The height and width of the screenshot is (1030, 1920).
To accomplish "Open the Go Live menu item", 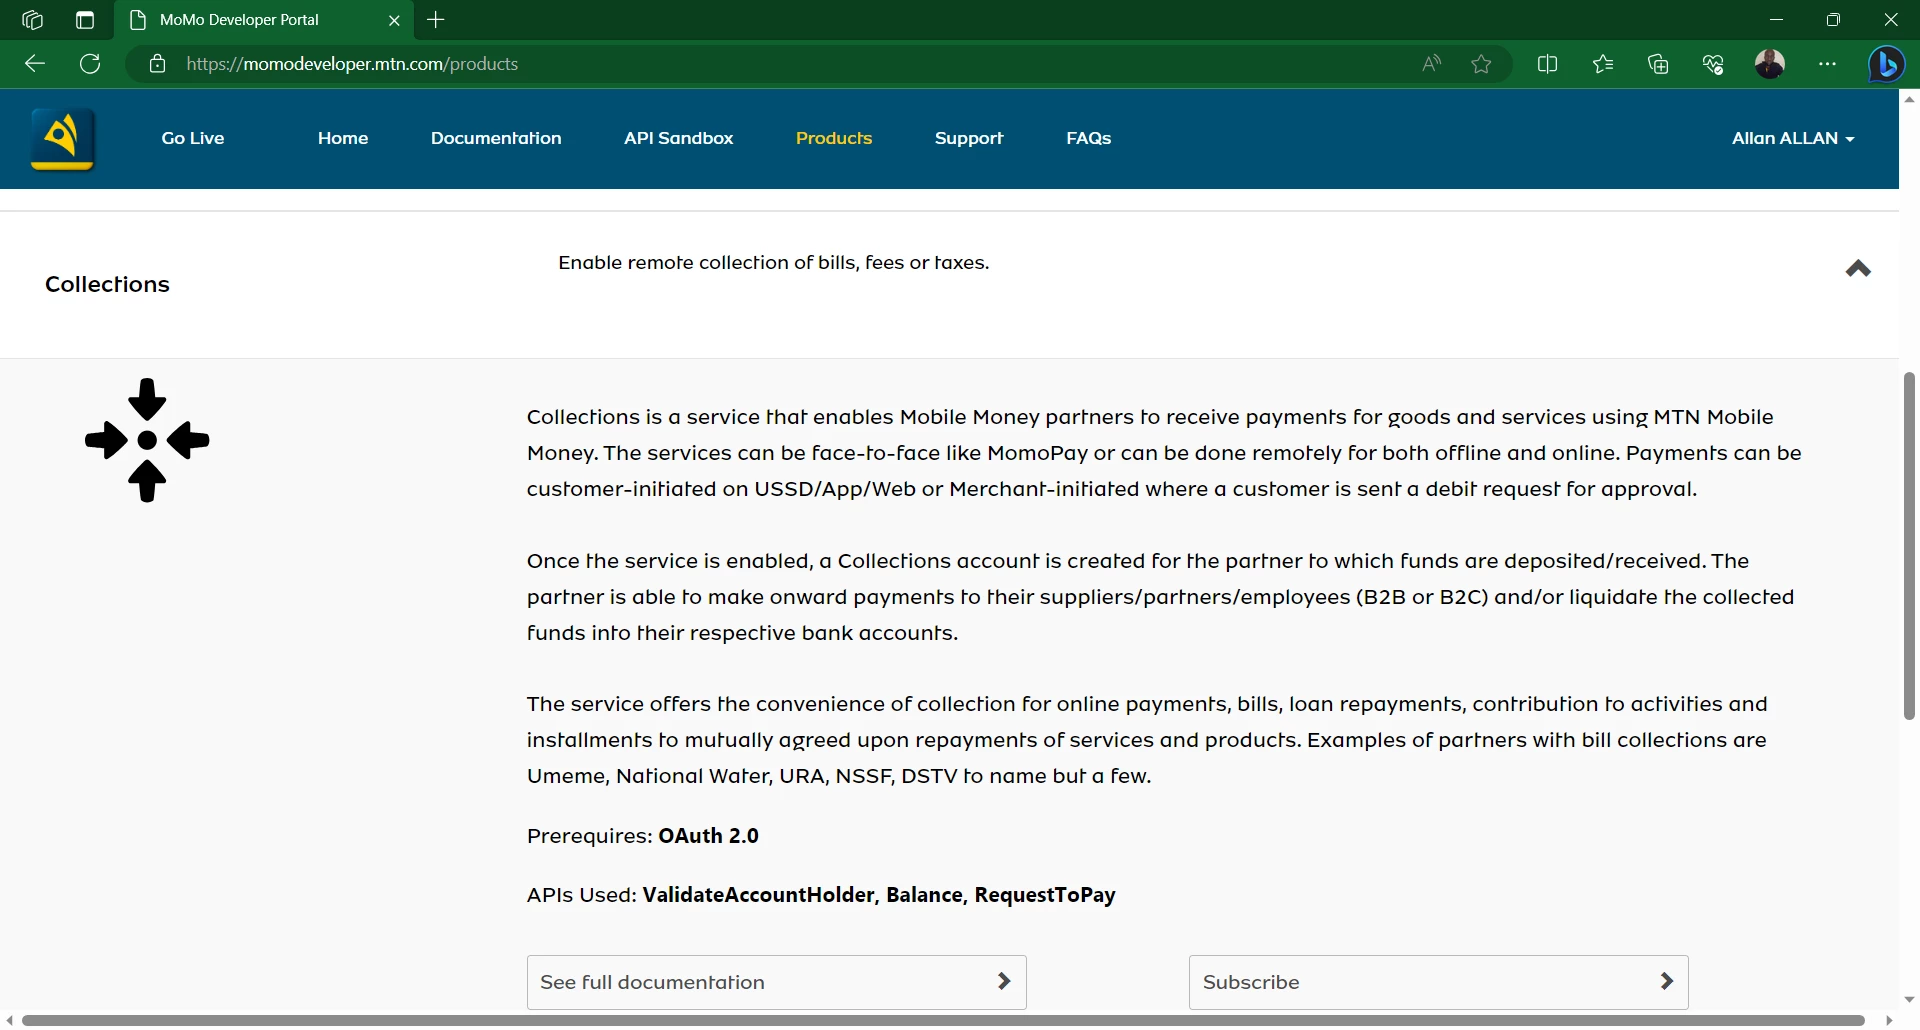I will [193, 138].
